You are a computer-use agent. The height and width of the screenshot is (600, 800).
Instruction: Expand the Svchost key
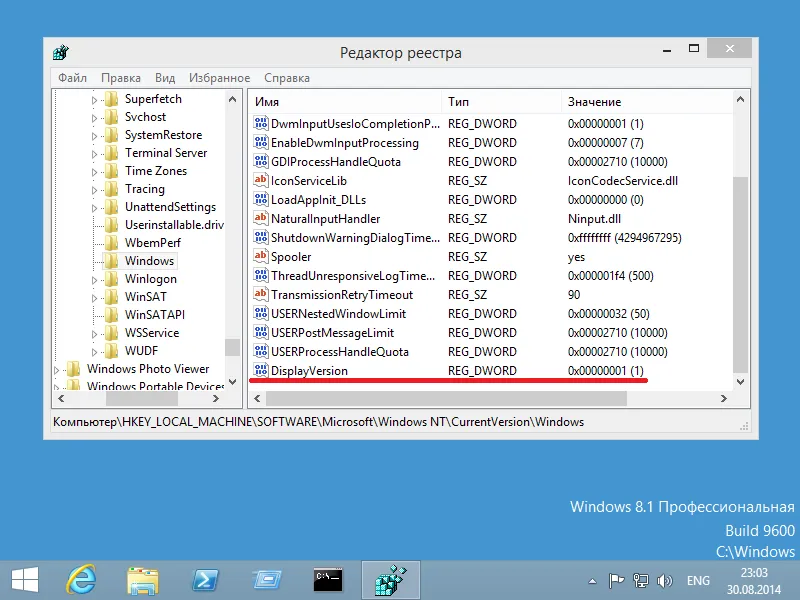click(x=94, y=118)
